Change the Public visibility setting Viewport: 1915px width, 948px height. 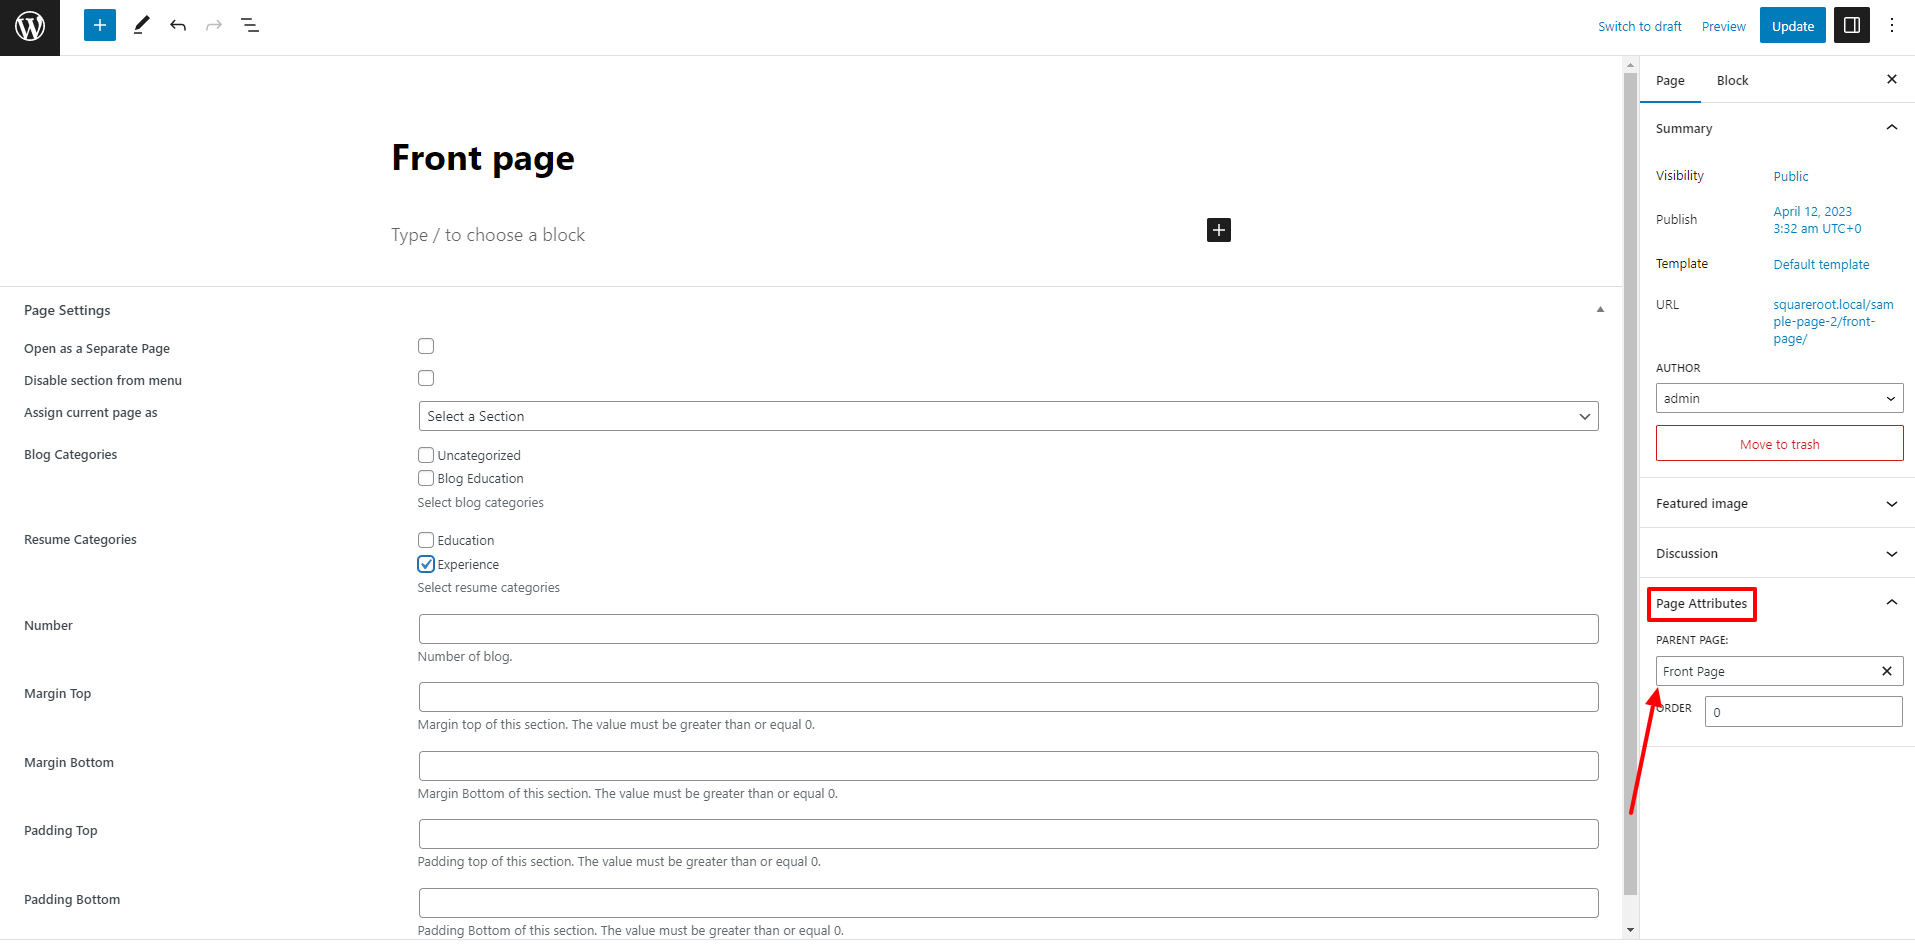[x=1791, y=176]
